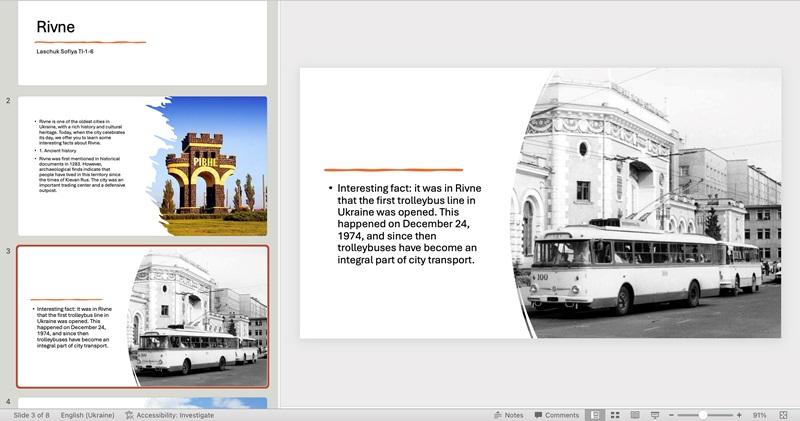The image size is (800, 421).
Task: Start Slide Show from status bar
Action: (655, 414)
